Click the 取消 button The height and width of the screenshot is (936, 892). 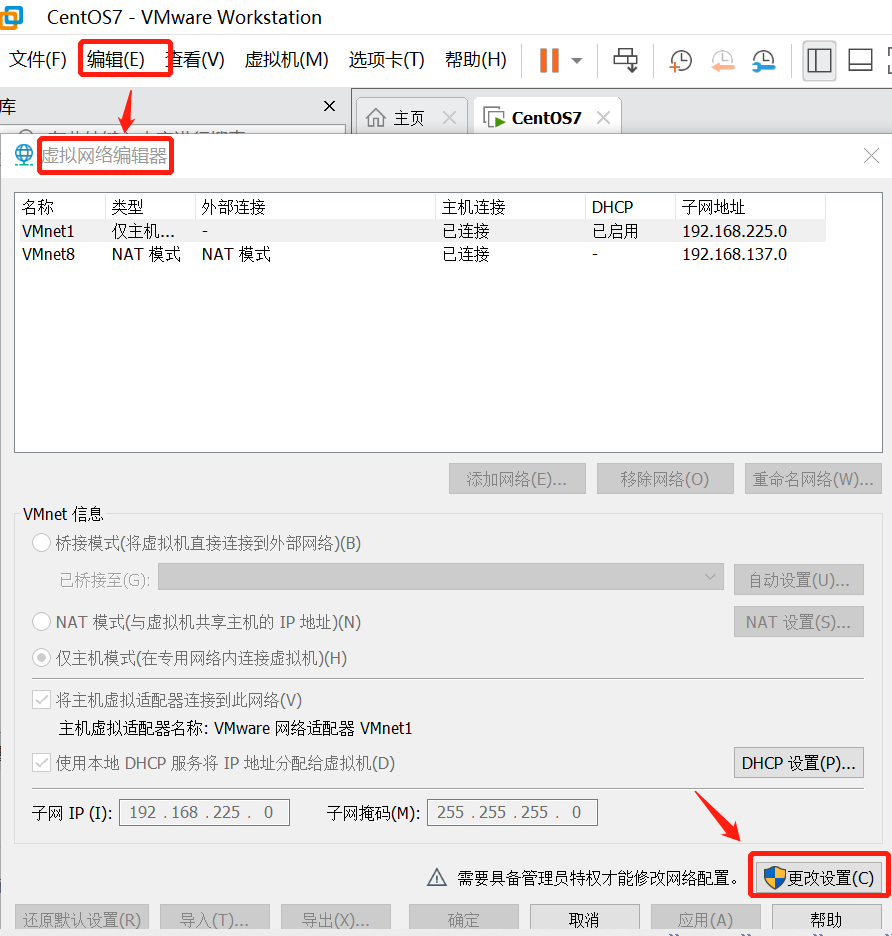pos(585,919)
